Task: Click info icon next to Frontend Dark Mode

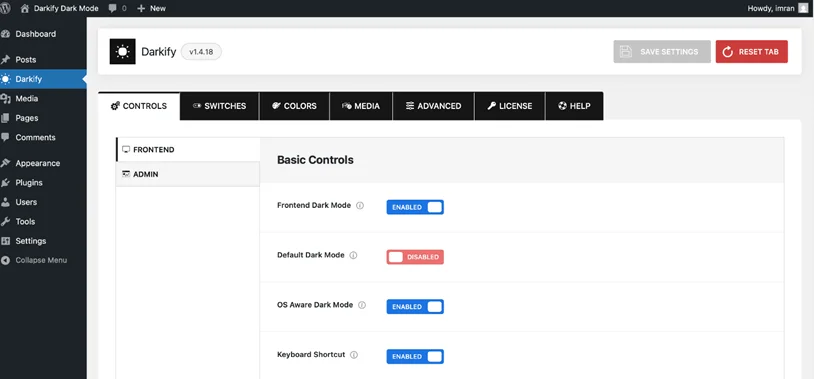Action: [360, 206]
